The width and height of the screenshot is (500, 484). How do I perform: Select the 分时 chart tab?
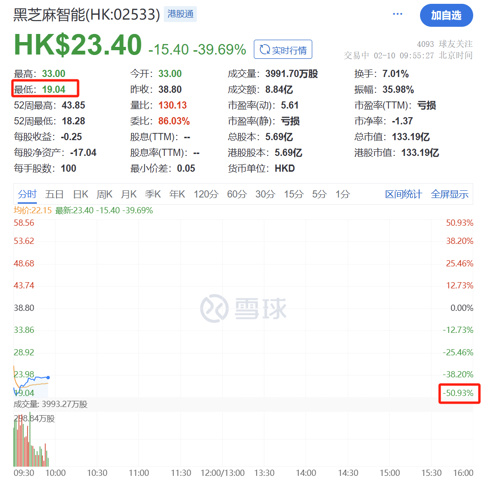27,194
